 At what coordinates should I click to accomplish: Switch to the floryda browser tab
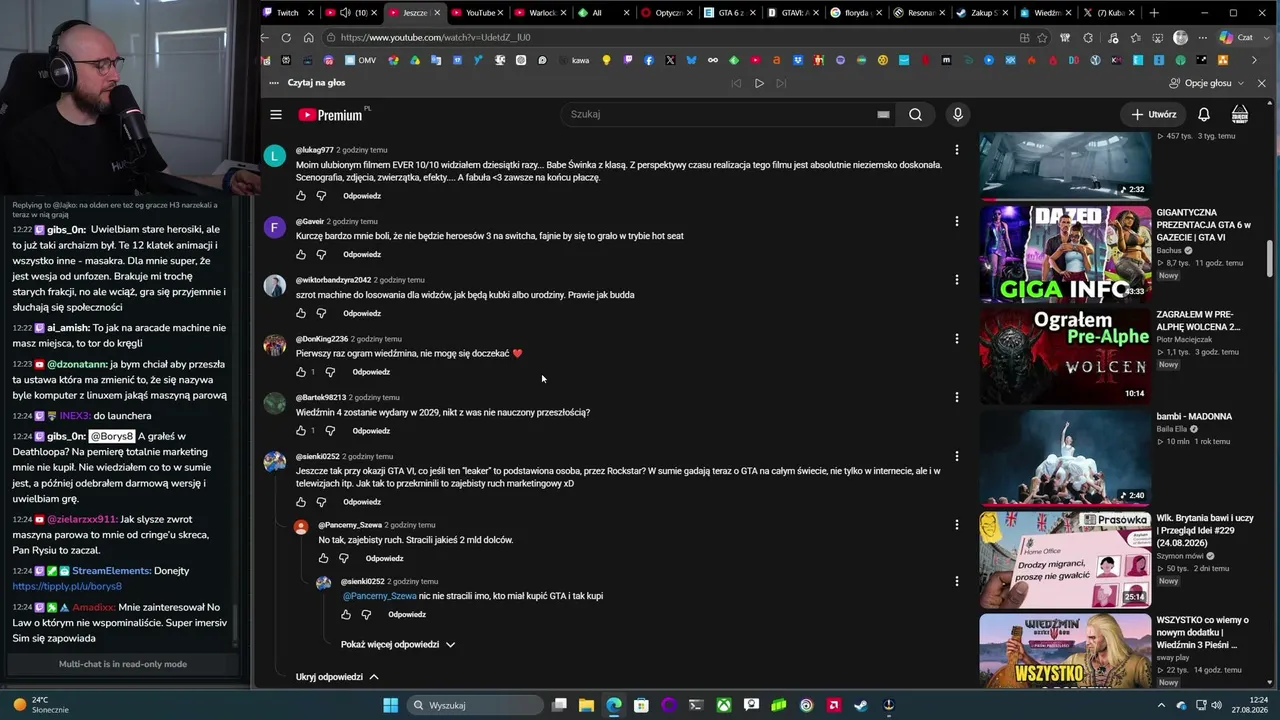pos(859,13)
